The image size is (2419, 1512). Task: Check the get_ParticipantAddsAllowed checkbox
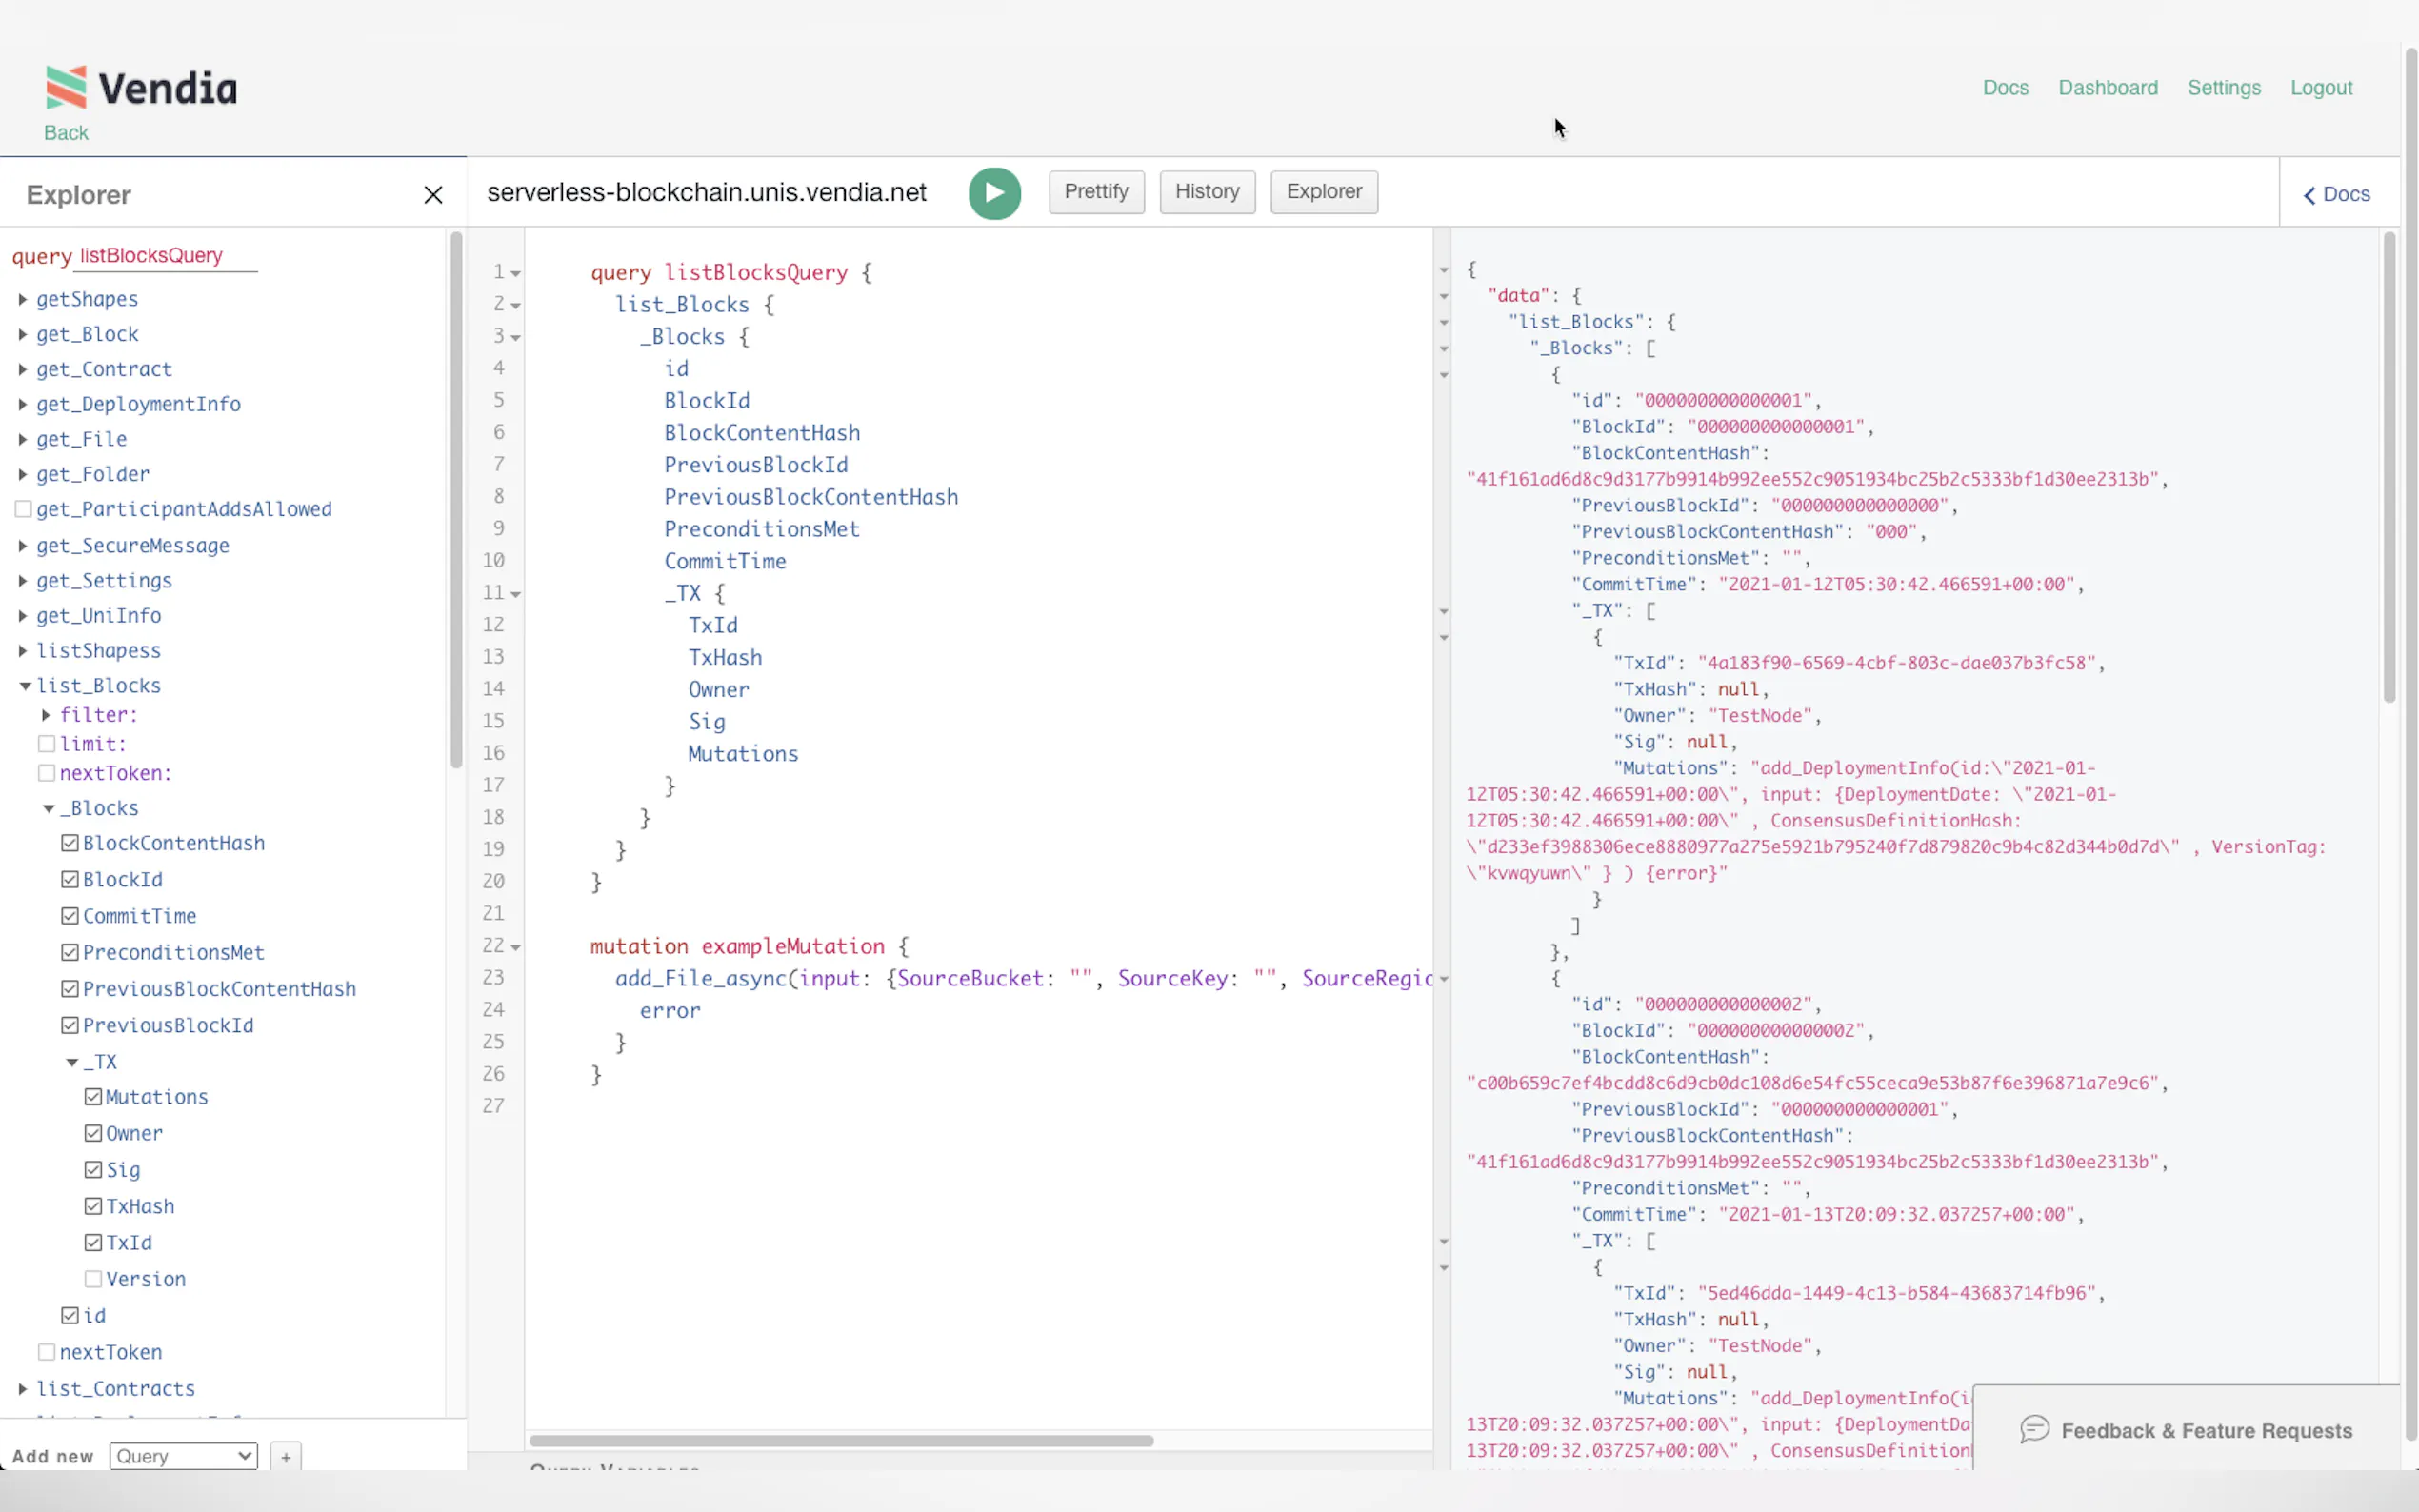click(x=23, y=509)
